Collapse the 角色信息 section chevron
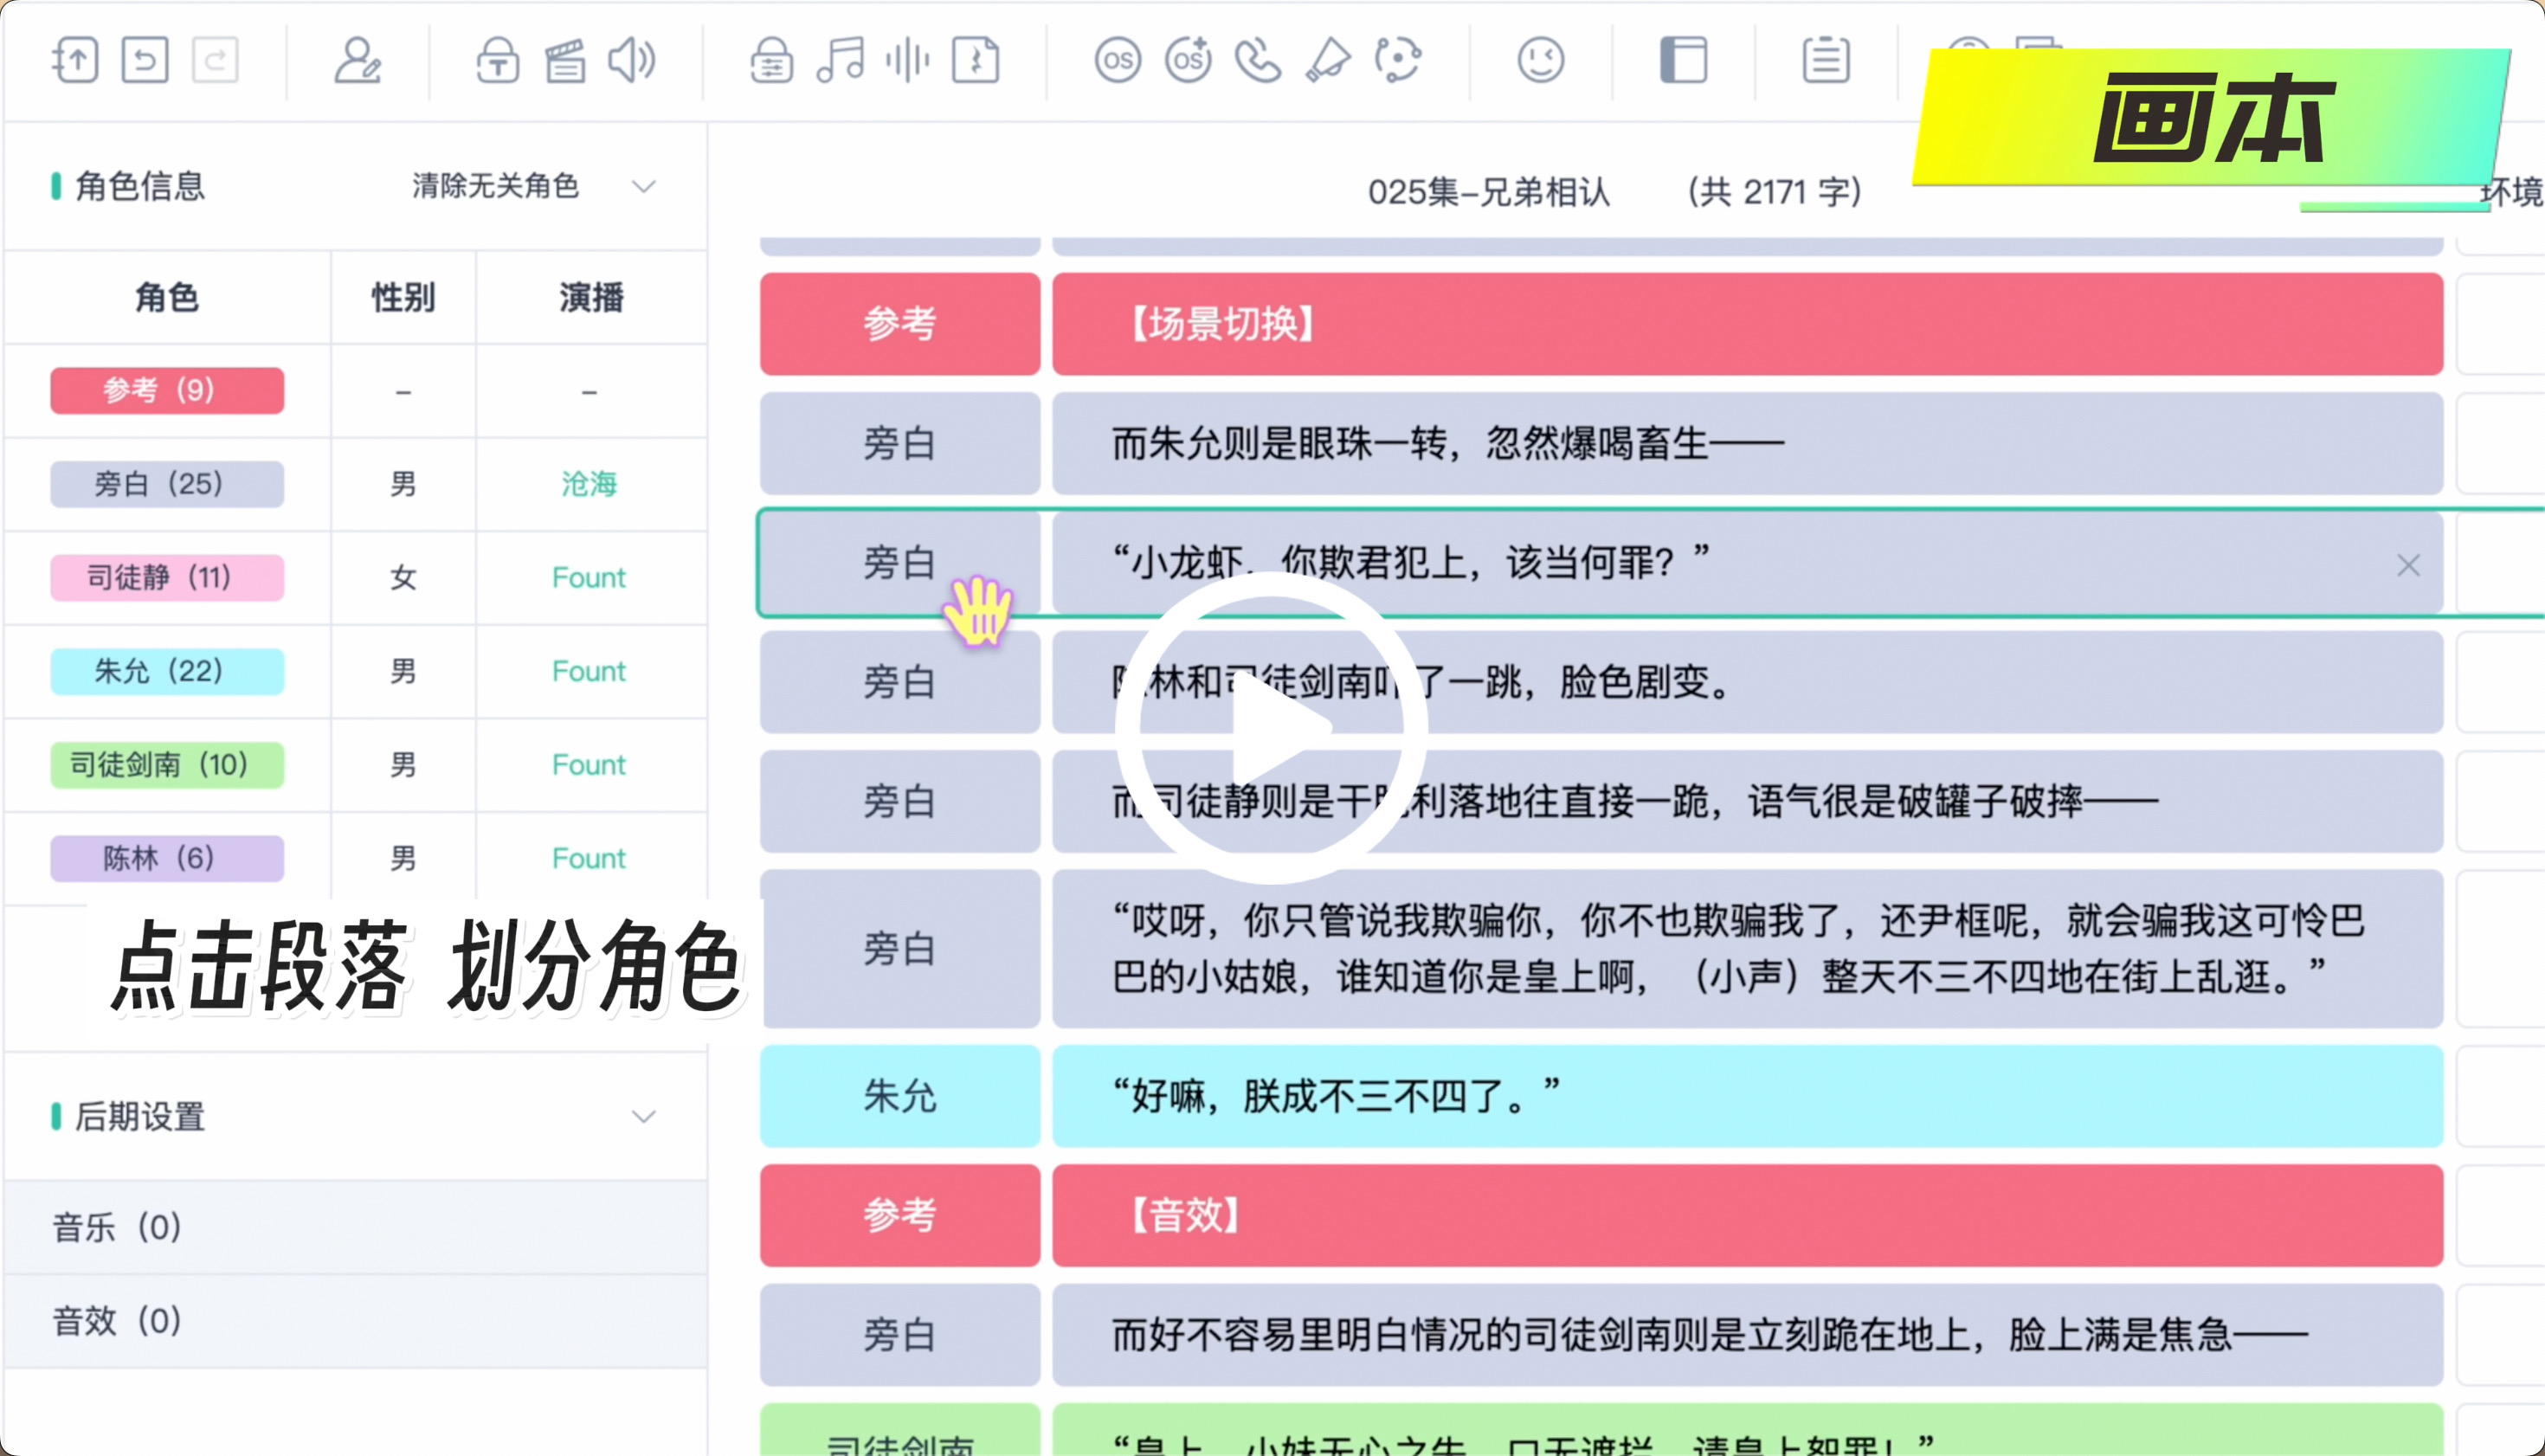The height and width of the screenshot is (1456, 2545). [x=644, y=186]
